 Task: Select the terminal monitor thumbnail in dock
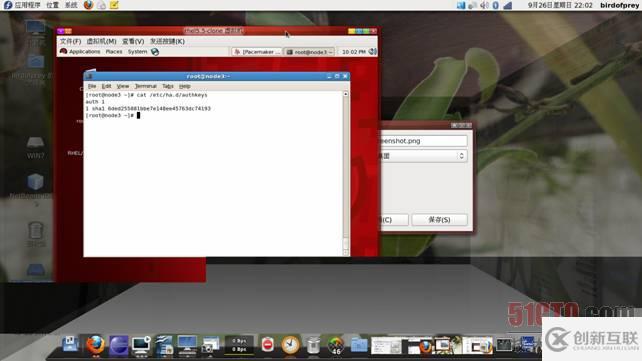click(504, 345)
